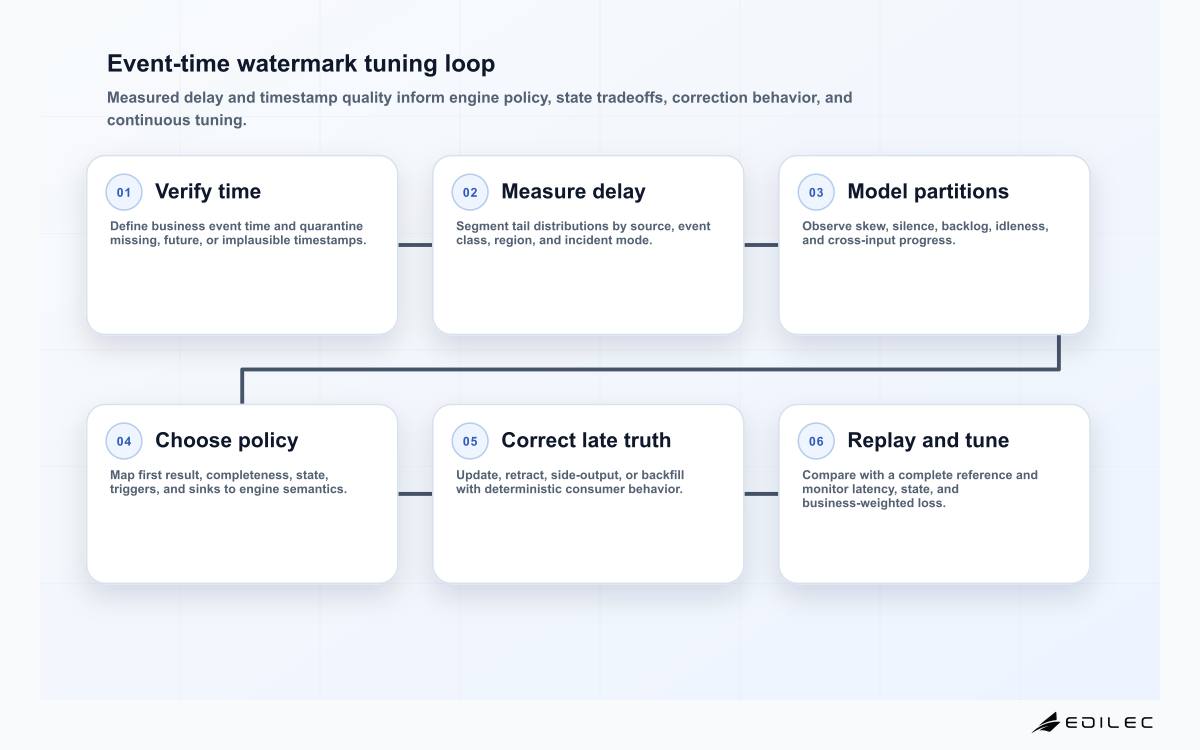Select the Verify time heading
The width and height of the screenshot is (1200, 750).
click(x=208, y=192)
